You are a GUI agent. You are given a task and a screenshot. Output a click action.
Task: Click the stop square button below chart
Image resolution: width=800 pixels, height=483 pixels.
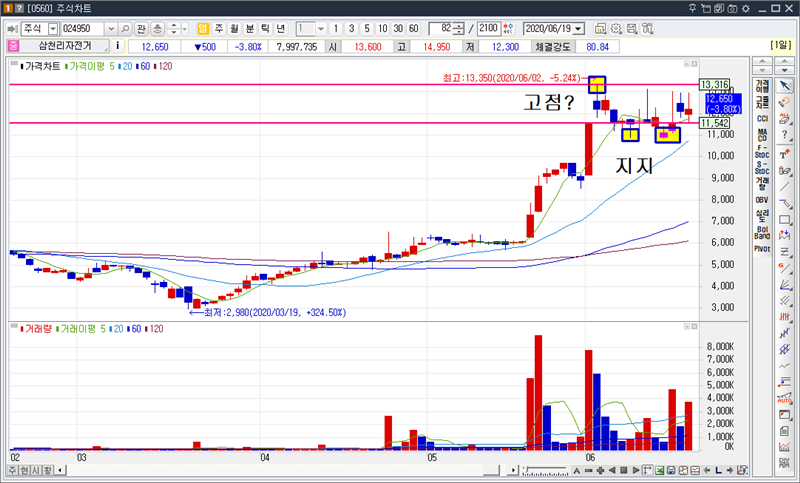623,470
